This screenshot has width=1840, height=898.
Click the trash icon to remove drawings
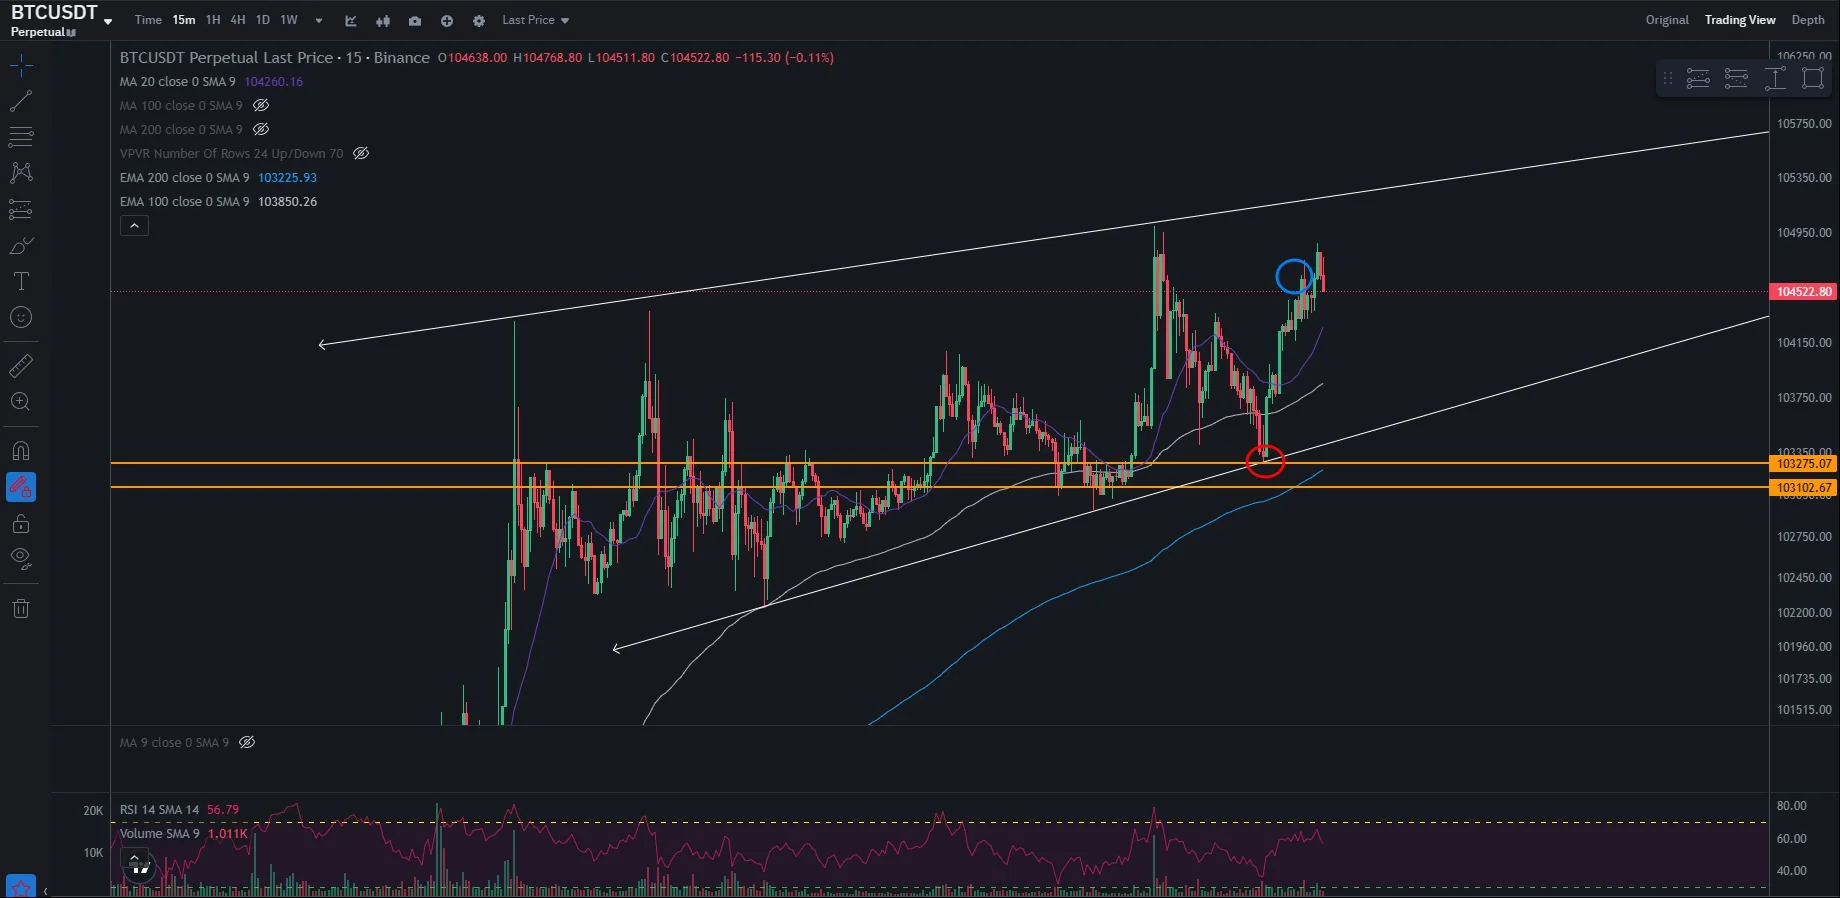click(21, 608)
